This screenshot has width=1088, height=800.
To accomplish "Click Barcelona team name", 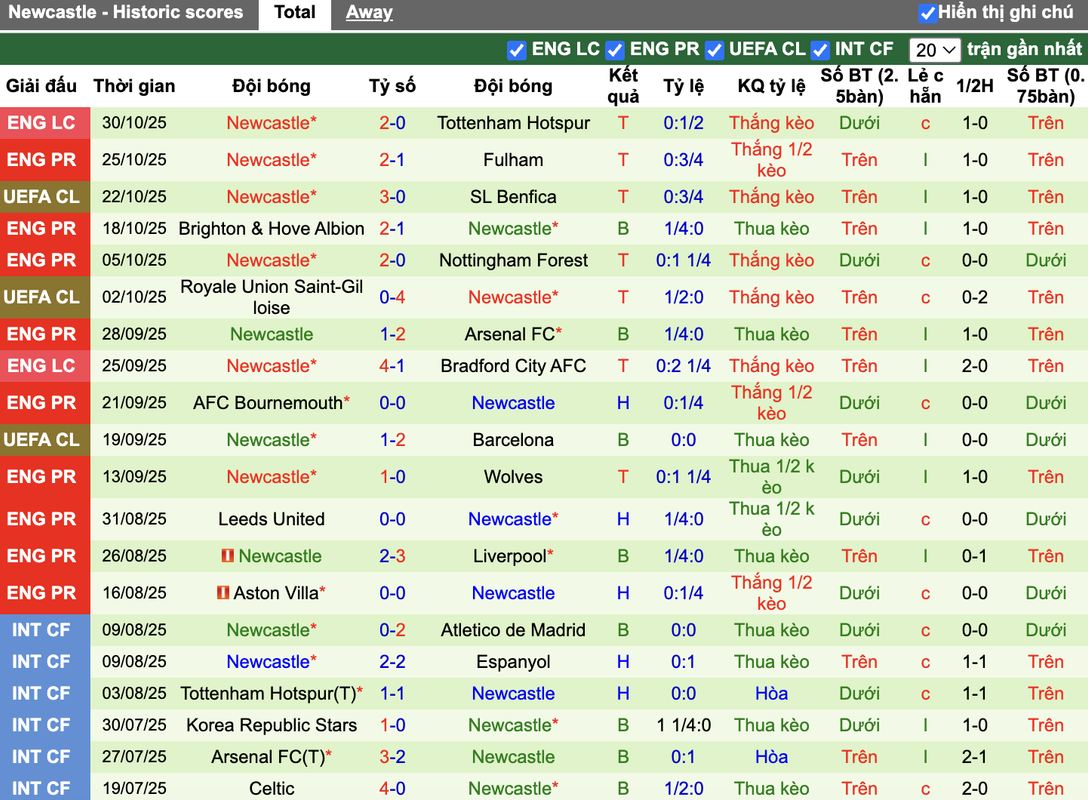I will tap(513, 440).
